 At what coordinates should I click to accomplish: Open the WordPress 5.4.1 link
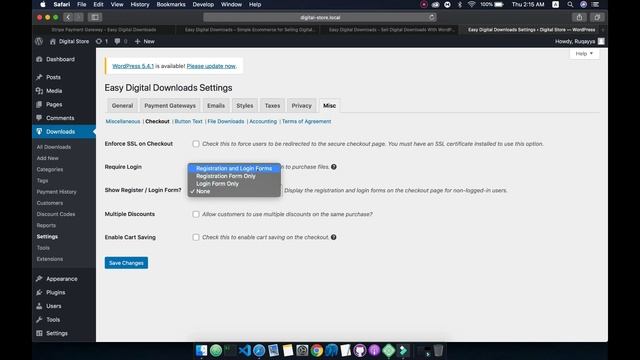pyautogui.click(x=133, y=66)
